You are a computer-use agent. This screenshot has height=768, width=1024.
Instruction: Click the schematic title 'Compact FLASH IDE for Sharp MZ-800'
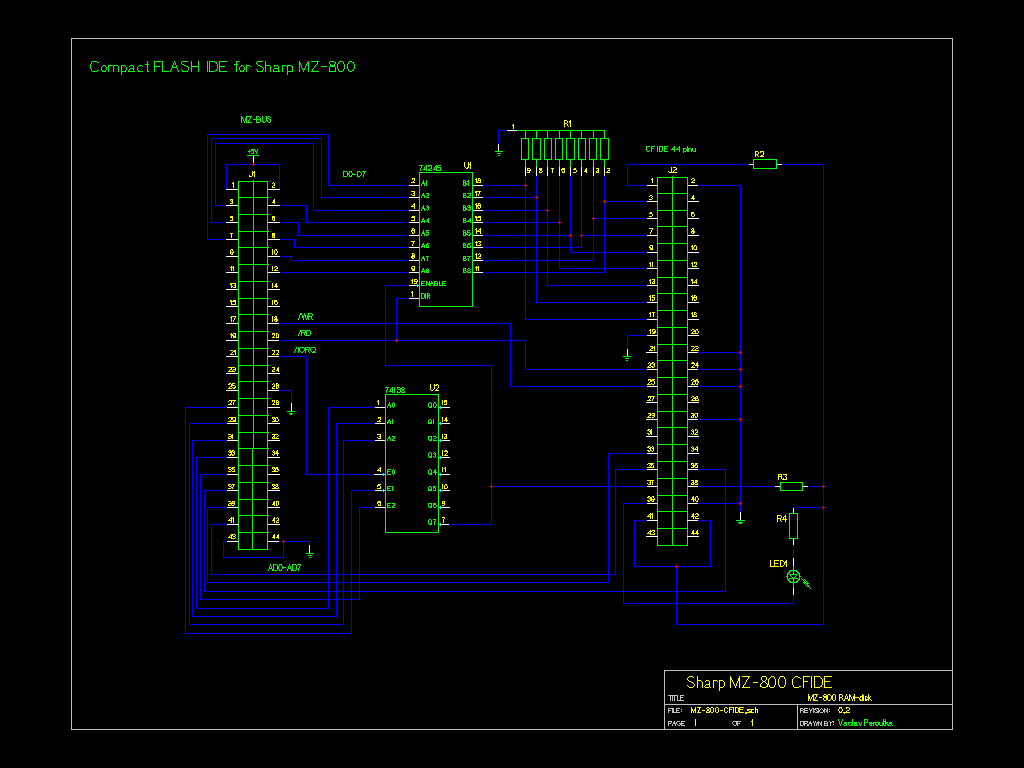(x=222, y=67)
